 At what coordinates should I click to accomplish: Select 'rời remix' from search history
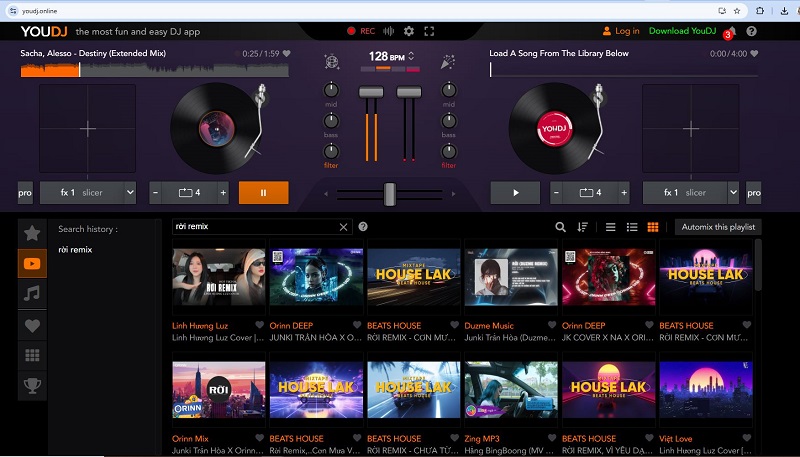75,249
